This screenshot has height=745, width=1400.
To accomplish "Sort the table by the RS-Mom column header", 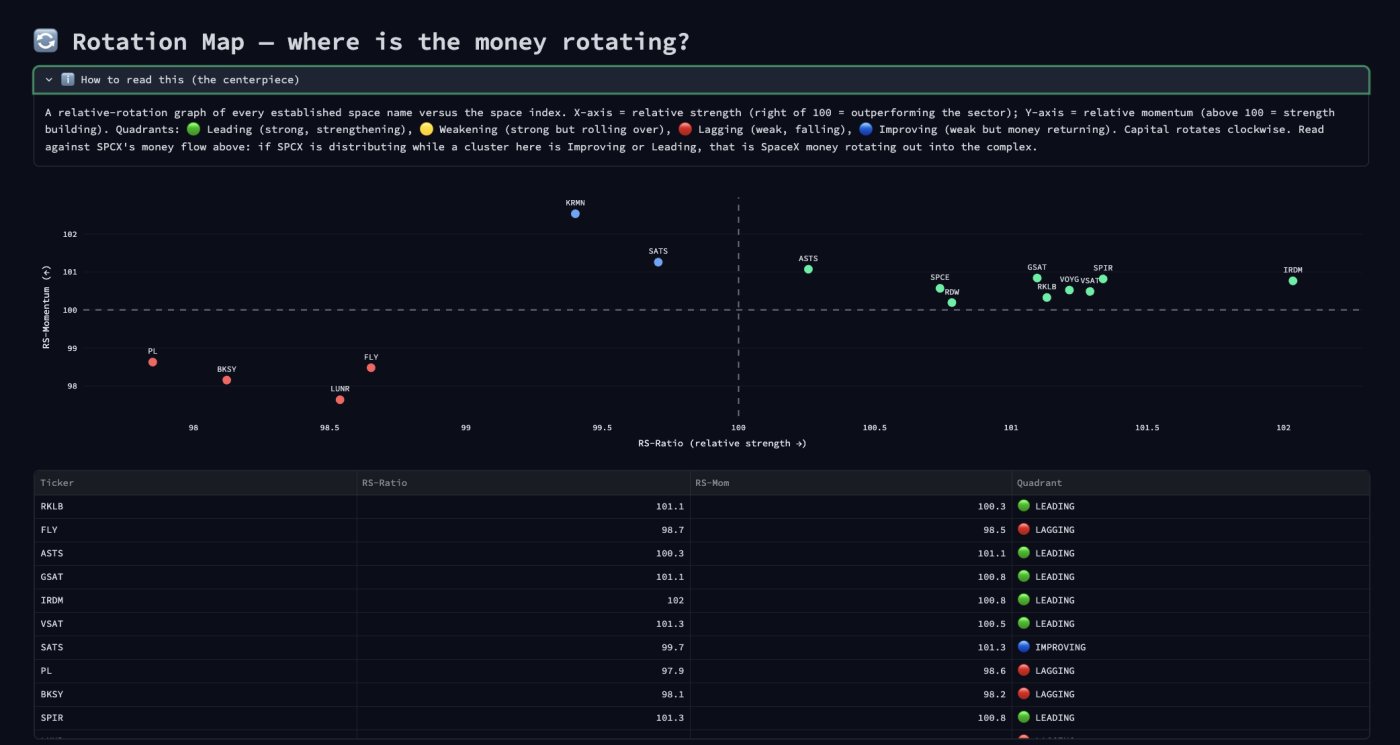I will pos(851,483).
